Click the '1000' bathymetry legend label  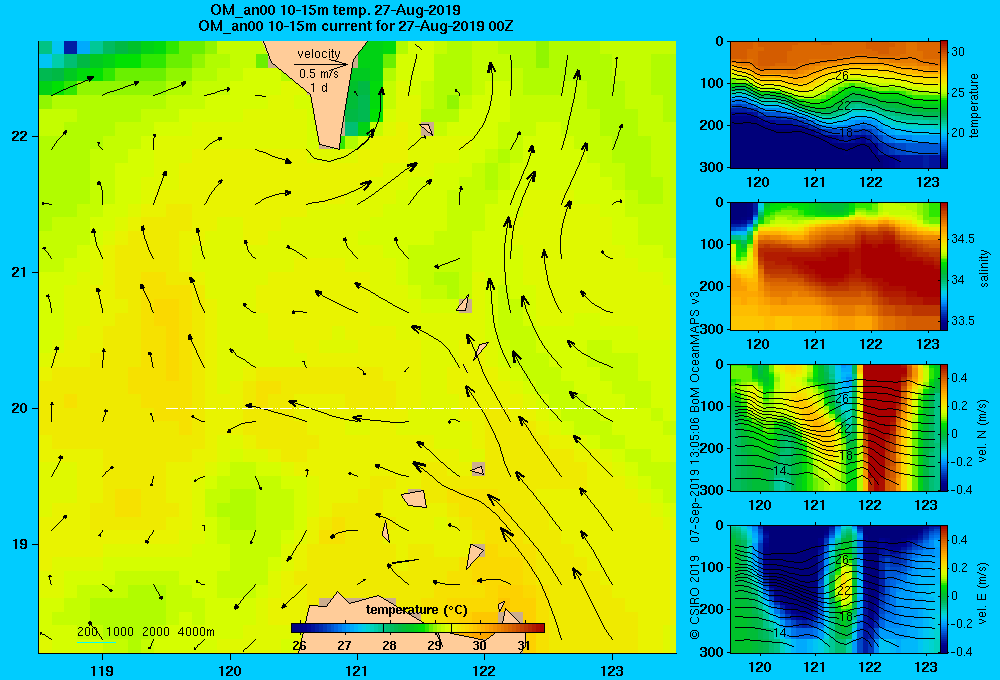coord(120,632)
